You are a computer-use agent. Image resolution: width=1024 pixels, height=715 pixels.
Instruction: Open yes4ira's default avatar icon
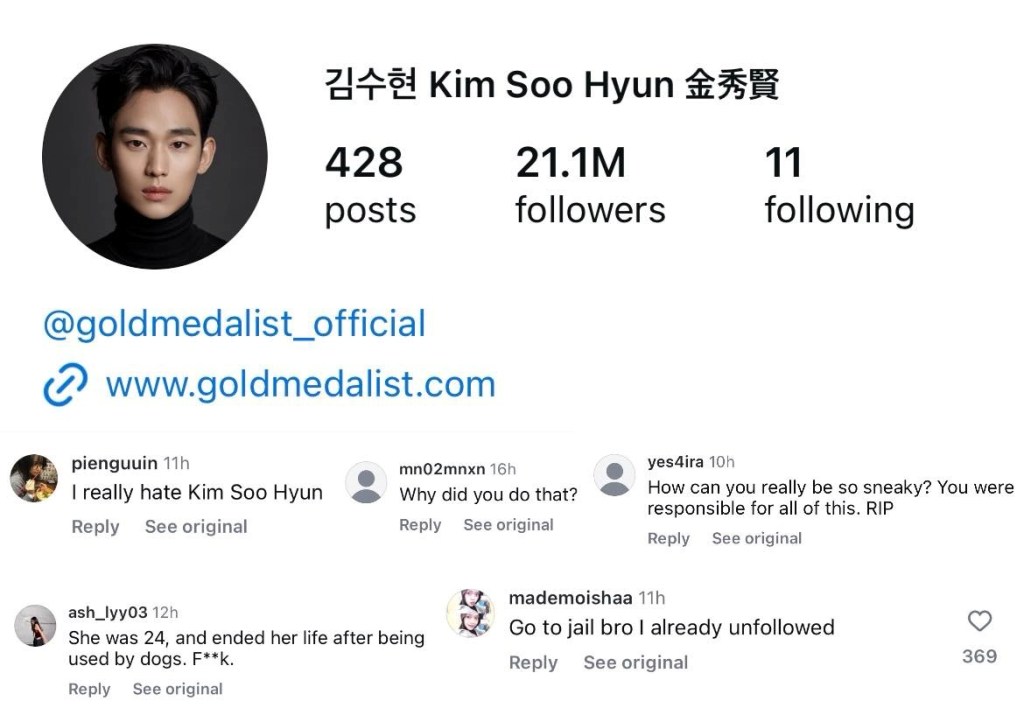click(615, 475)
